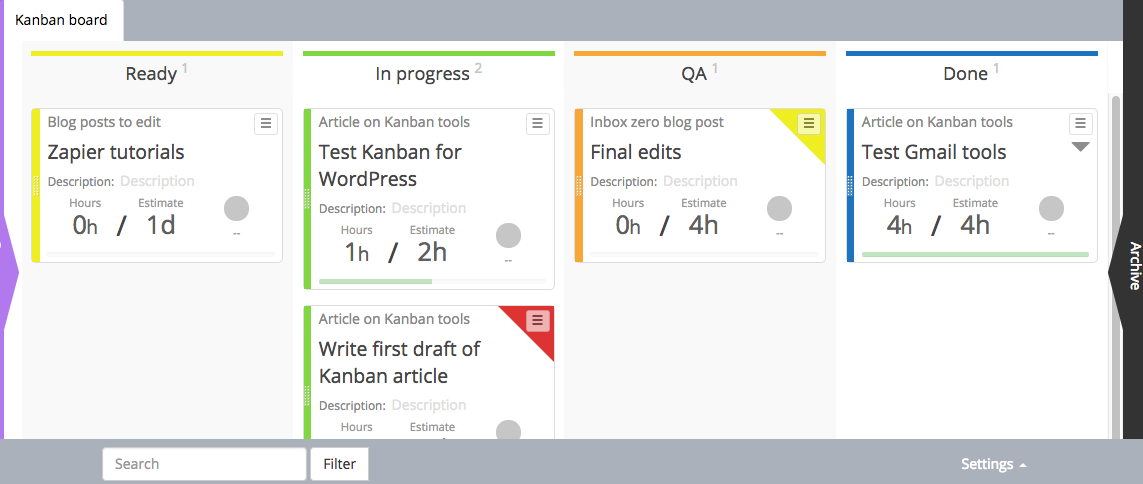
Task: Open the Final edits card hamburger menu
Action: click(808, 124)
